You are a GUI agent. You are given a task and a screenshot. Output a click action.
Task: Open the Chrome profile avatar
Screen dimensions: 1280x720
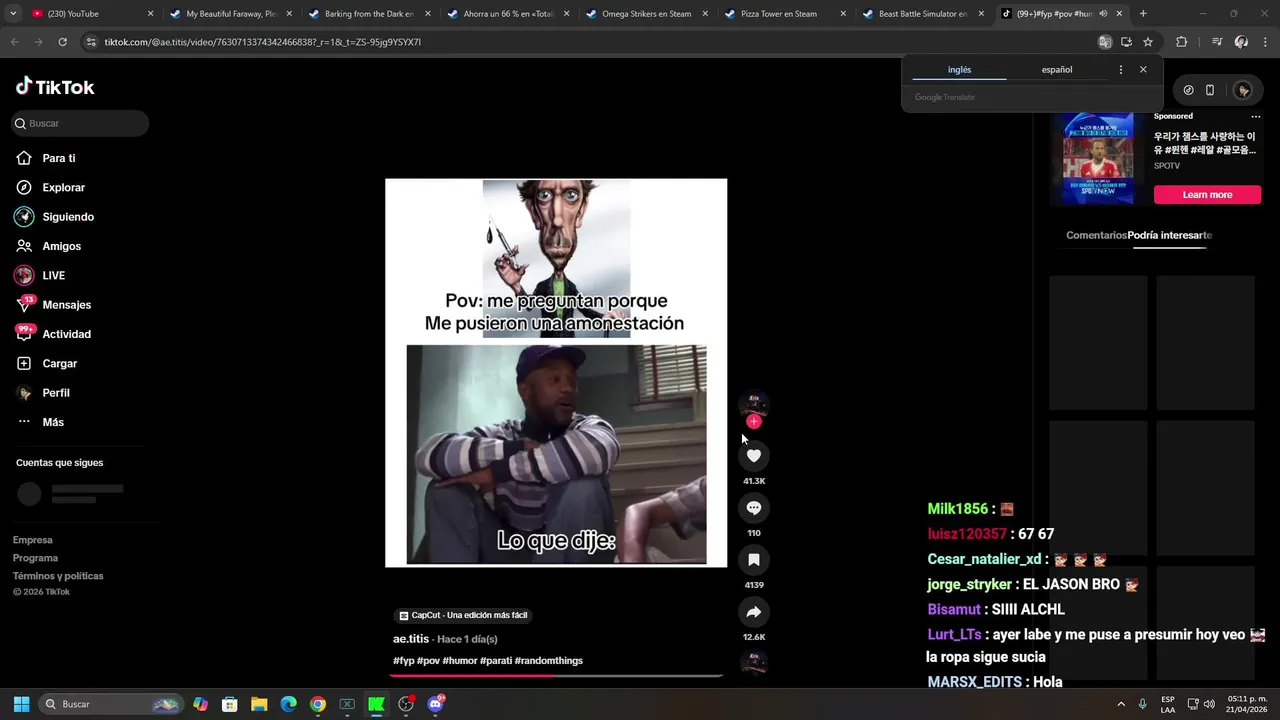pyautogui.click(x=1241, y=42)
